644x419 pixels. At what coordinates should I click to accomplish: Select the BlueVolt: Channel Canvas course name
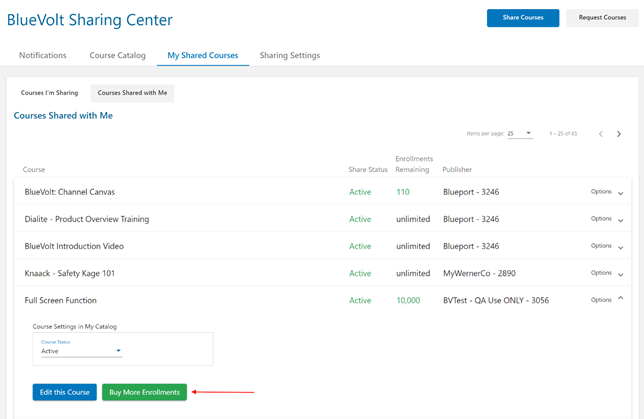pyautogui.click(x=69, y=192)
